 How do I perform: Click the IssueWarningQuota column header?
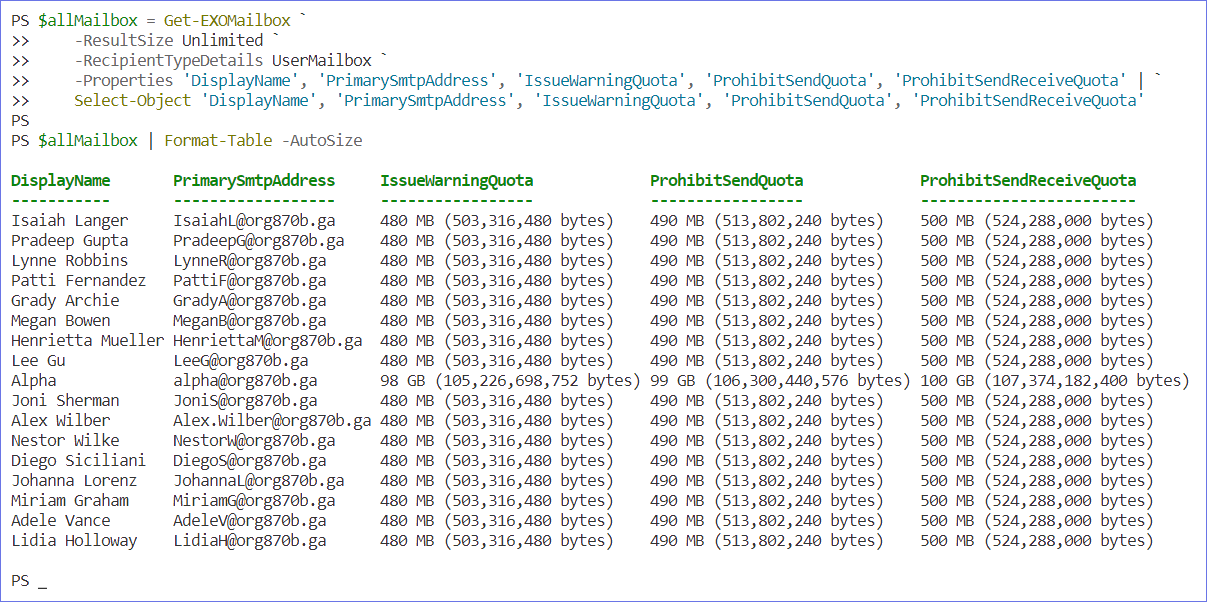457,181
